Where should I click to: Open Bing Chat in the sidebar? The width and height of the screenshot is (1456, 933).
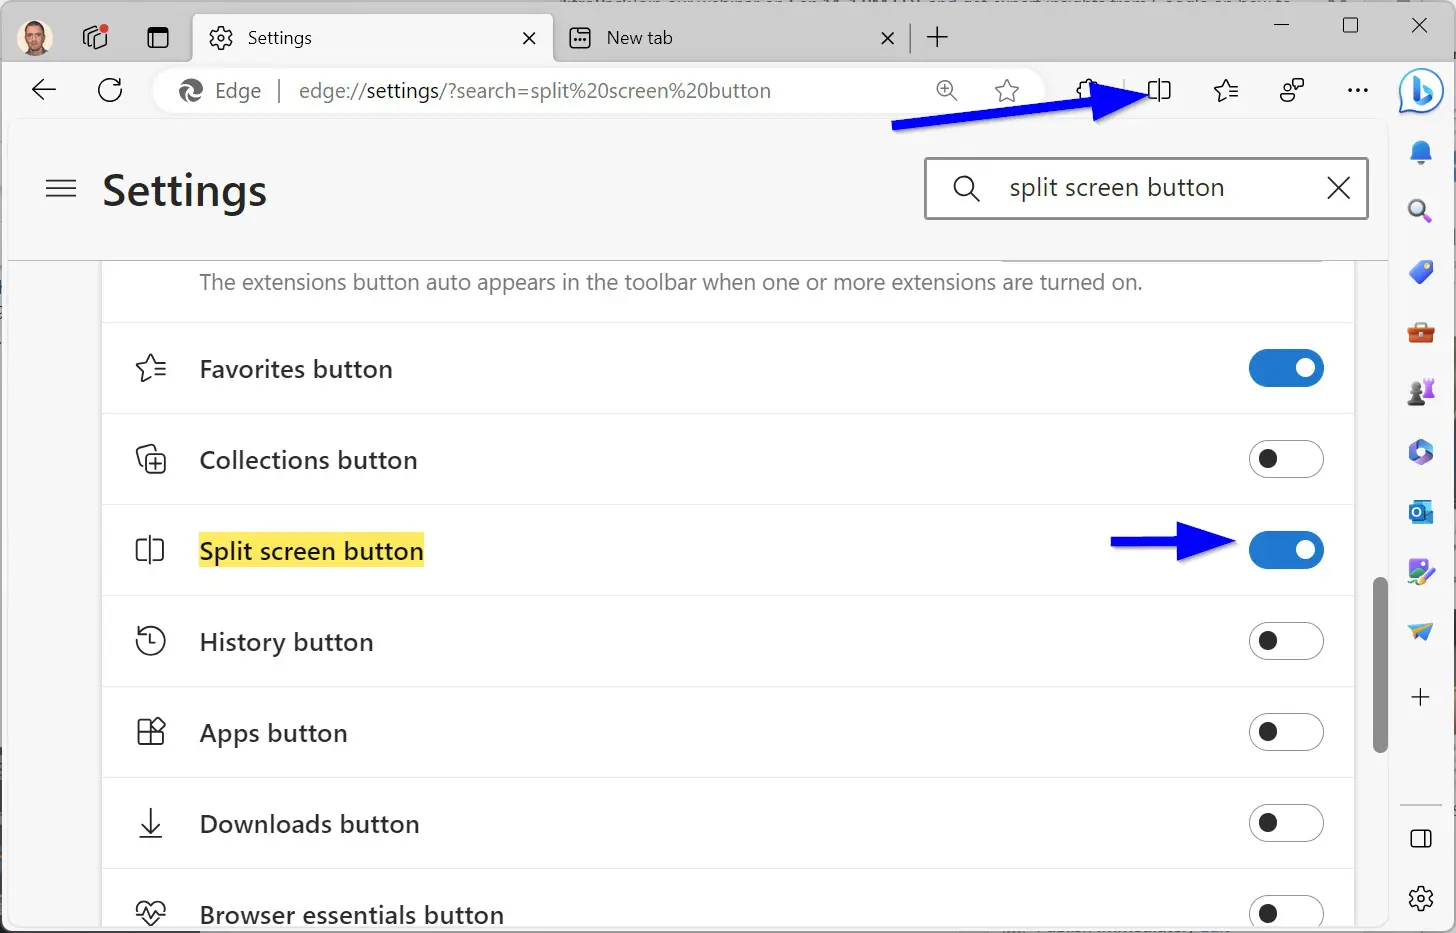[x=1421, y=91]
